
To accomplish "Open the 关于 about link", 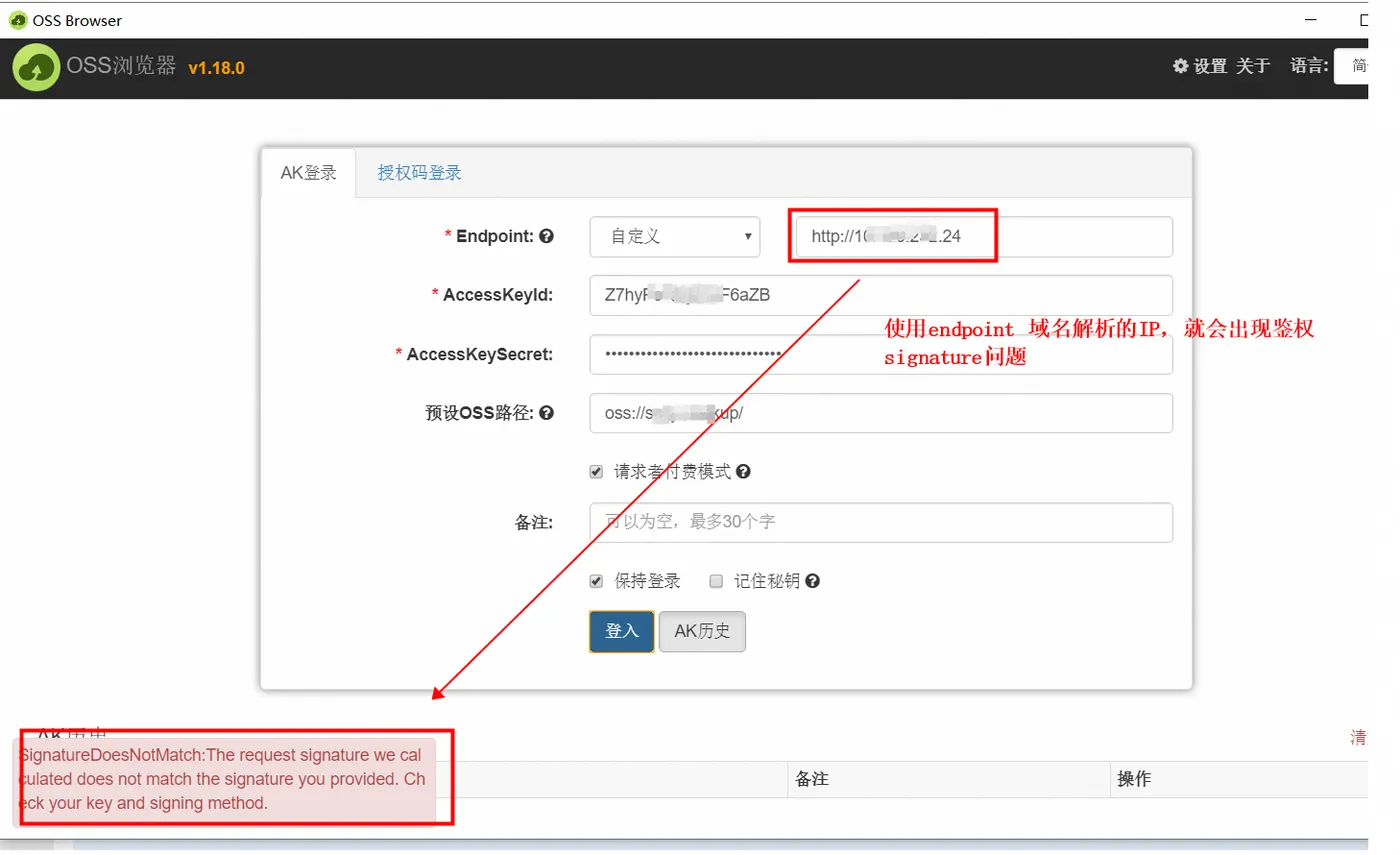I will pyautogui.click(x=1253, y=66).
